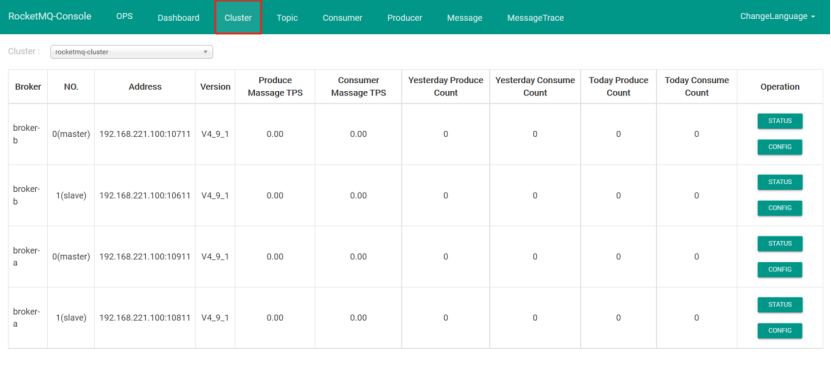
Task: Click the RocketMQ-Console brand link
Action: pyautogui.click(x=49, y=16)
